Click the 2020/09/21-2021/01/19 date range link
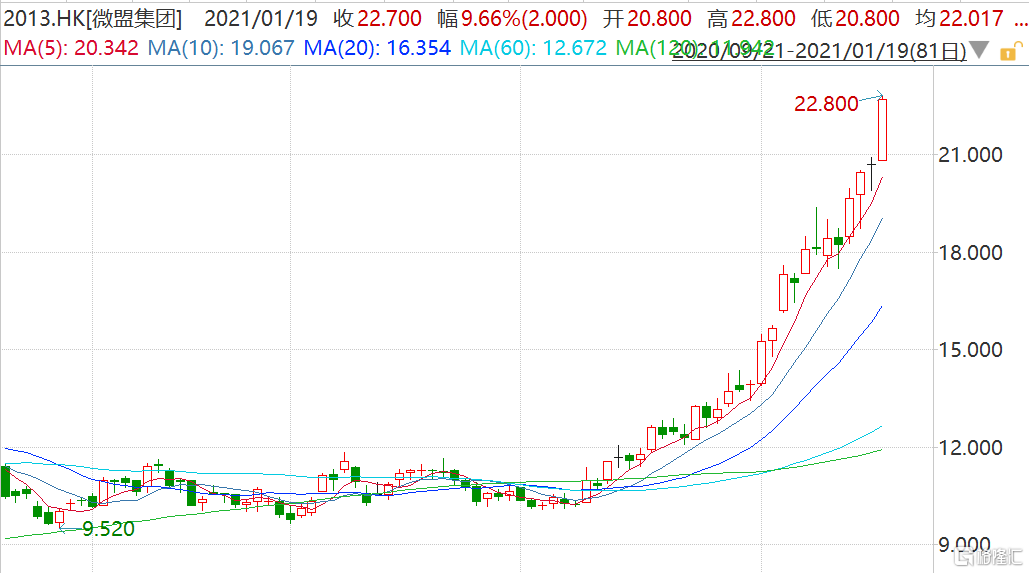 tap(819, 52)
